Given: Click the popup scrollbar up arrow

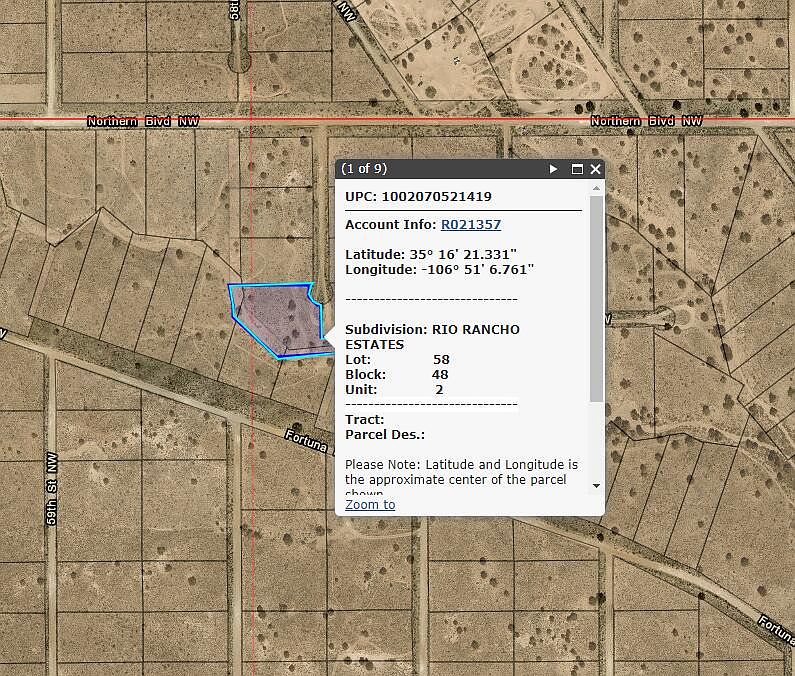Looking at the screenshot, I should [x=597, y=188].
